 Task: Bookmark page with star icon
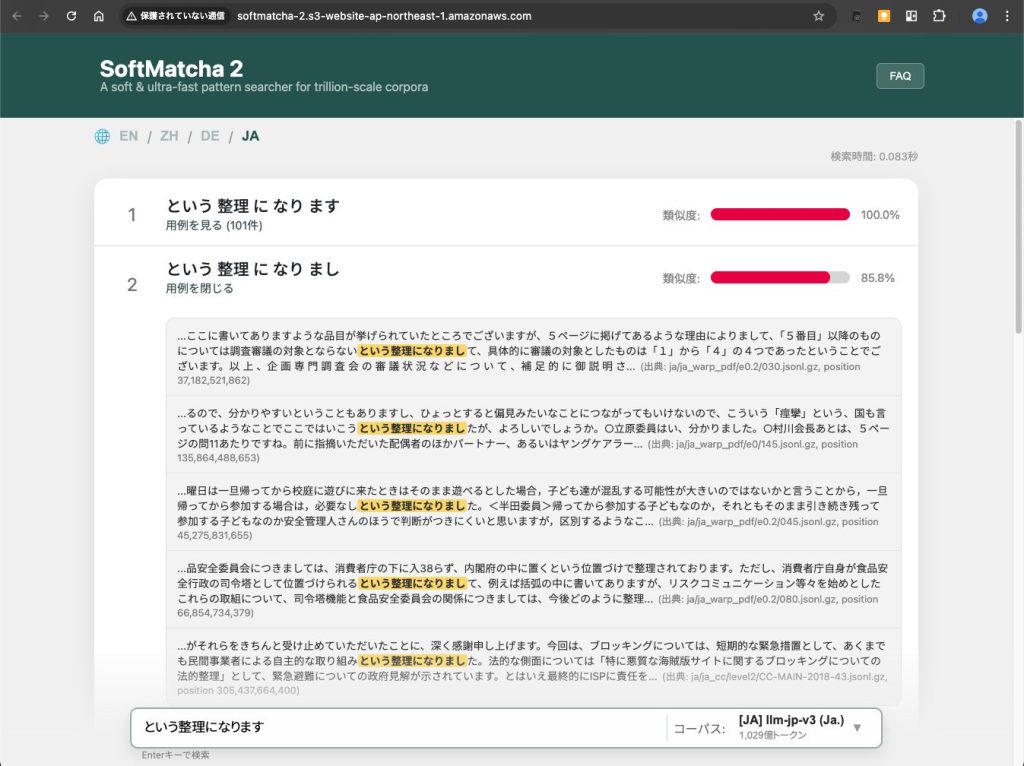click(x=818, y=16)
